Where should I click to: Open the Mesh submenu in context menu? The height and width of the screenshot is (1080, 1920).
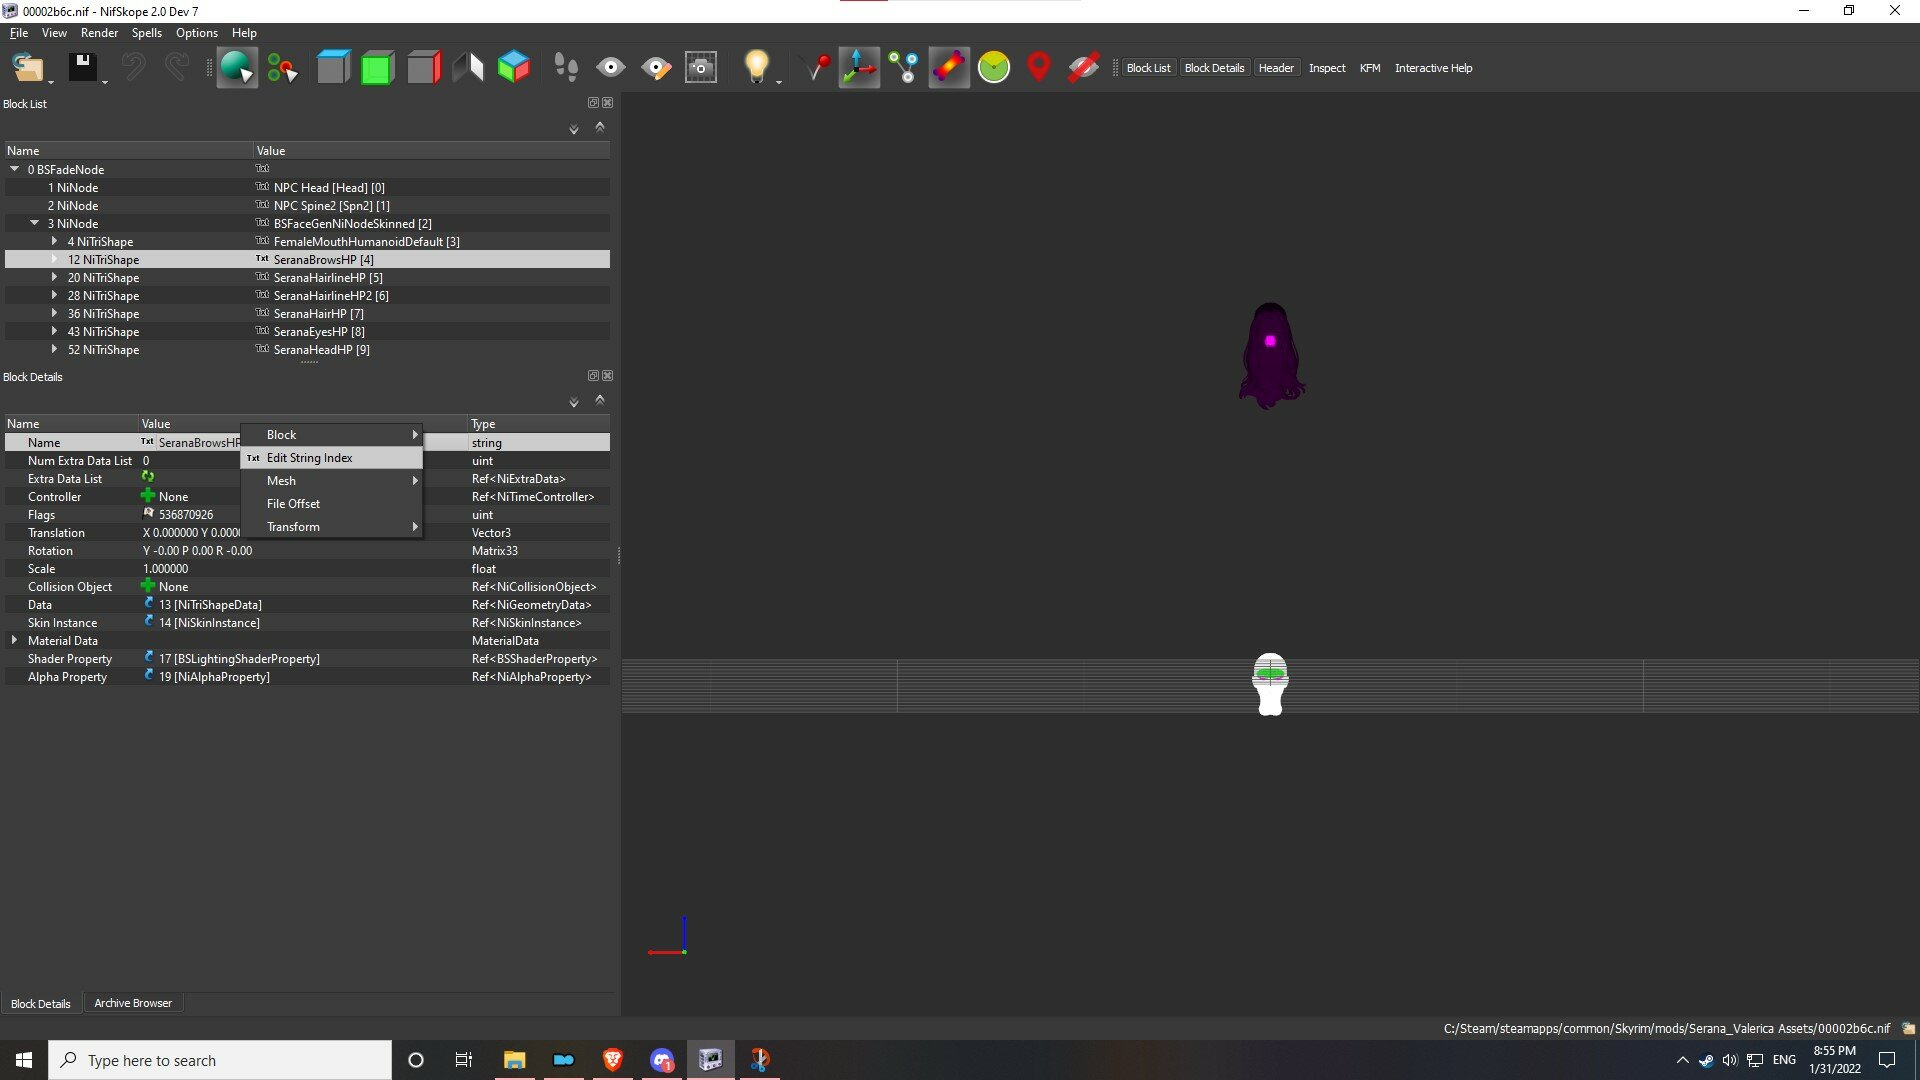pos(331,481)
